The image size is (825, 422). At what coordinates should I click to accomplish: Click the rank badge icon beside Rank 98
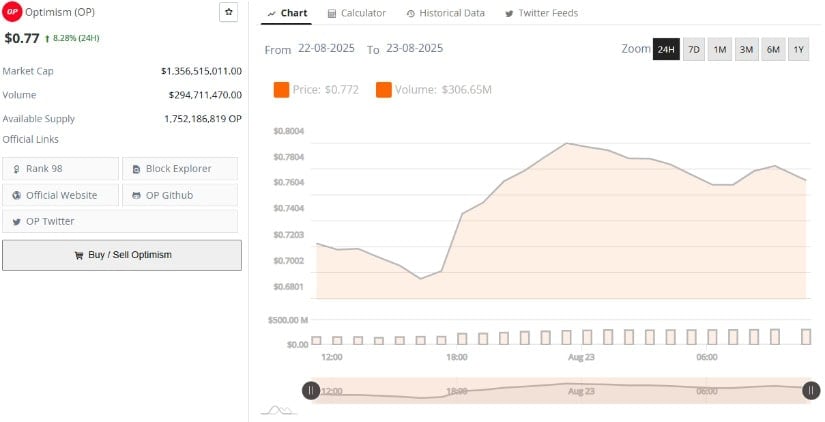coord(16,169)
